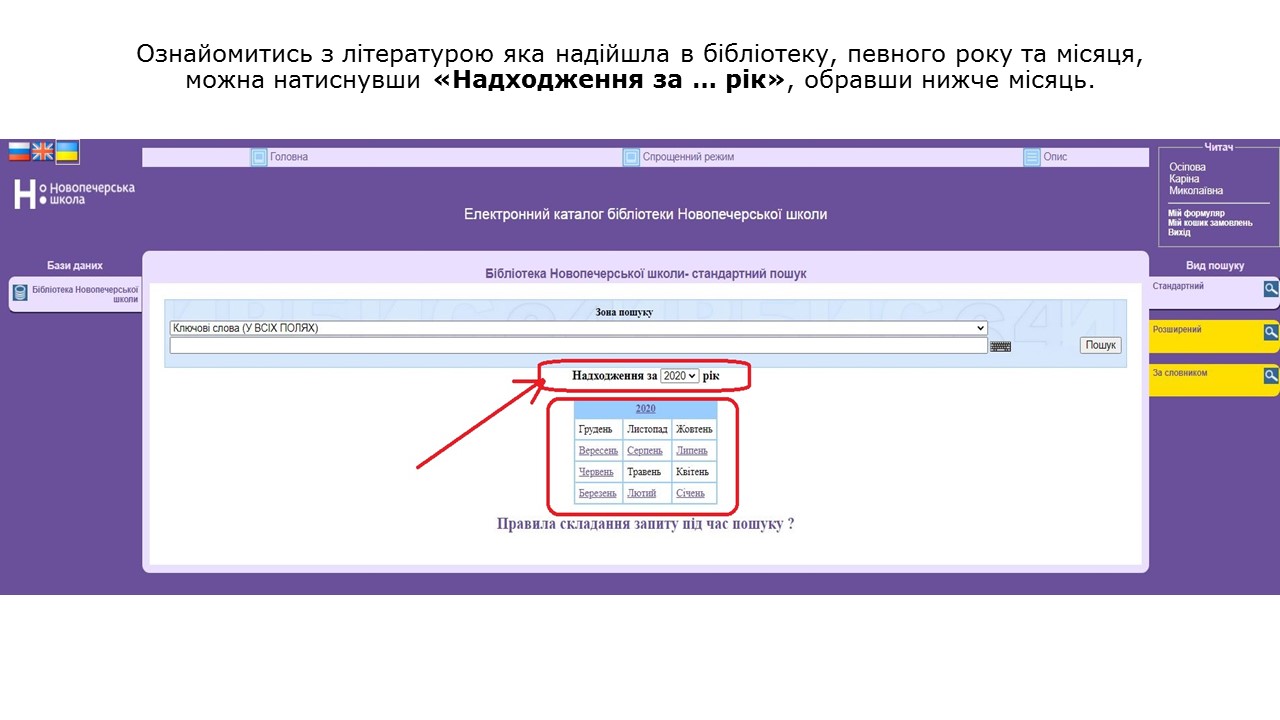1280x720 pixels.
Task: Click the Ukrainian flag language icon
Action: (67, 152)
